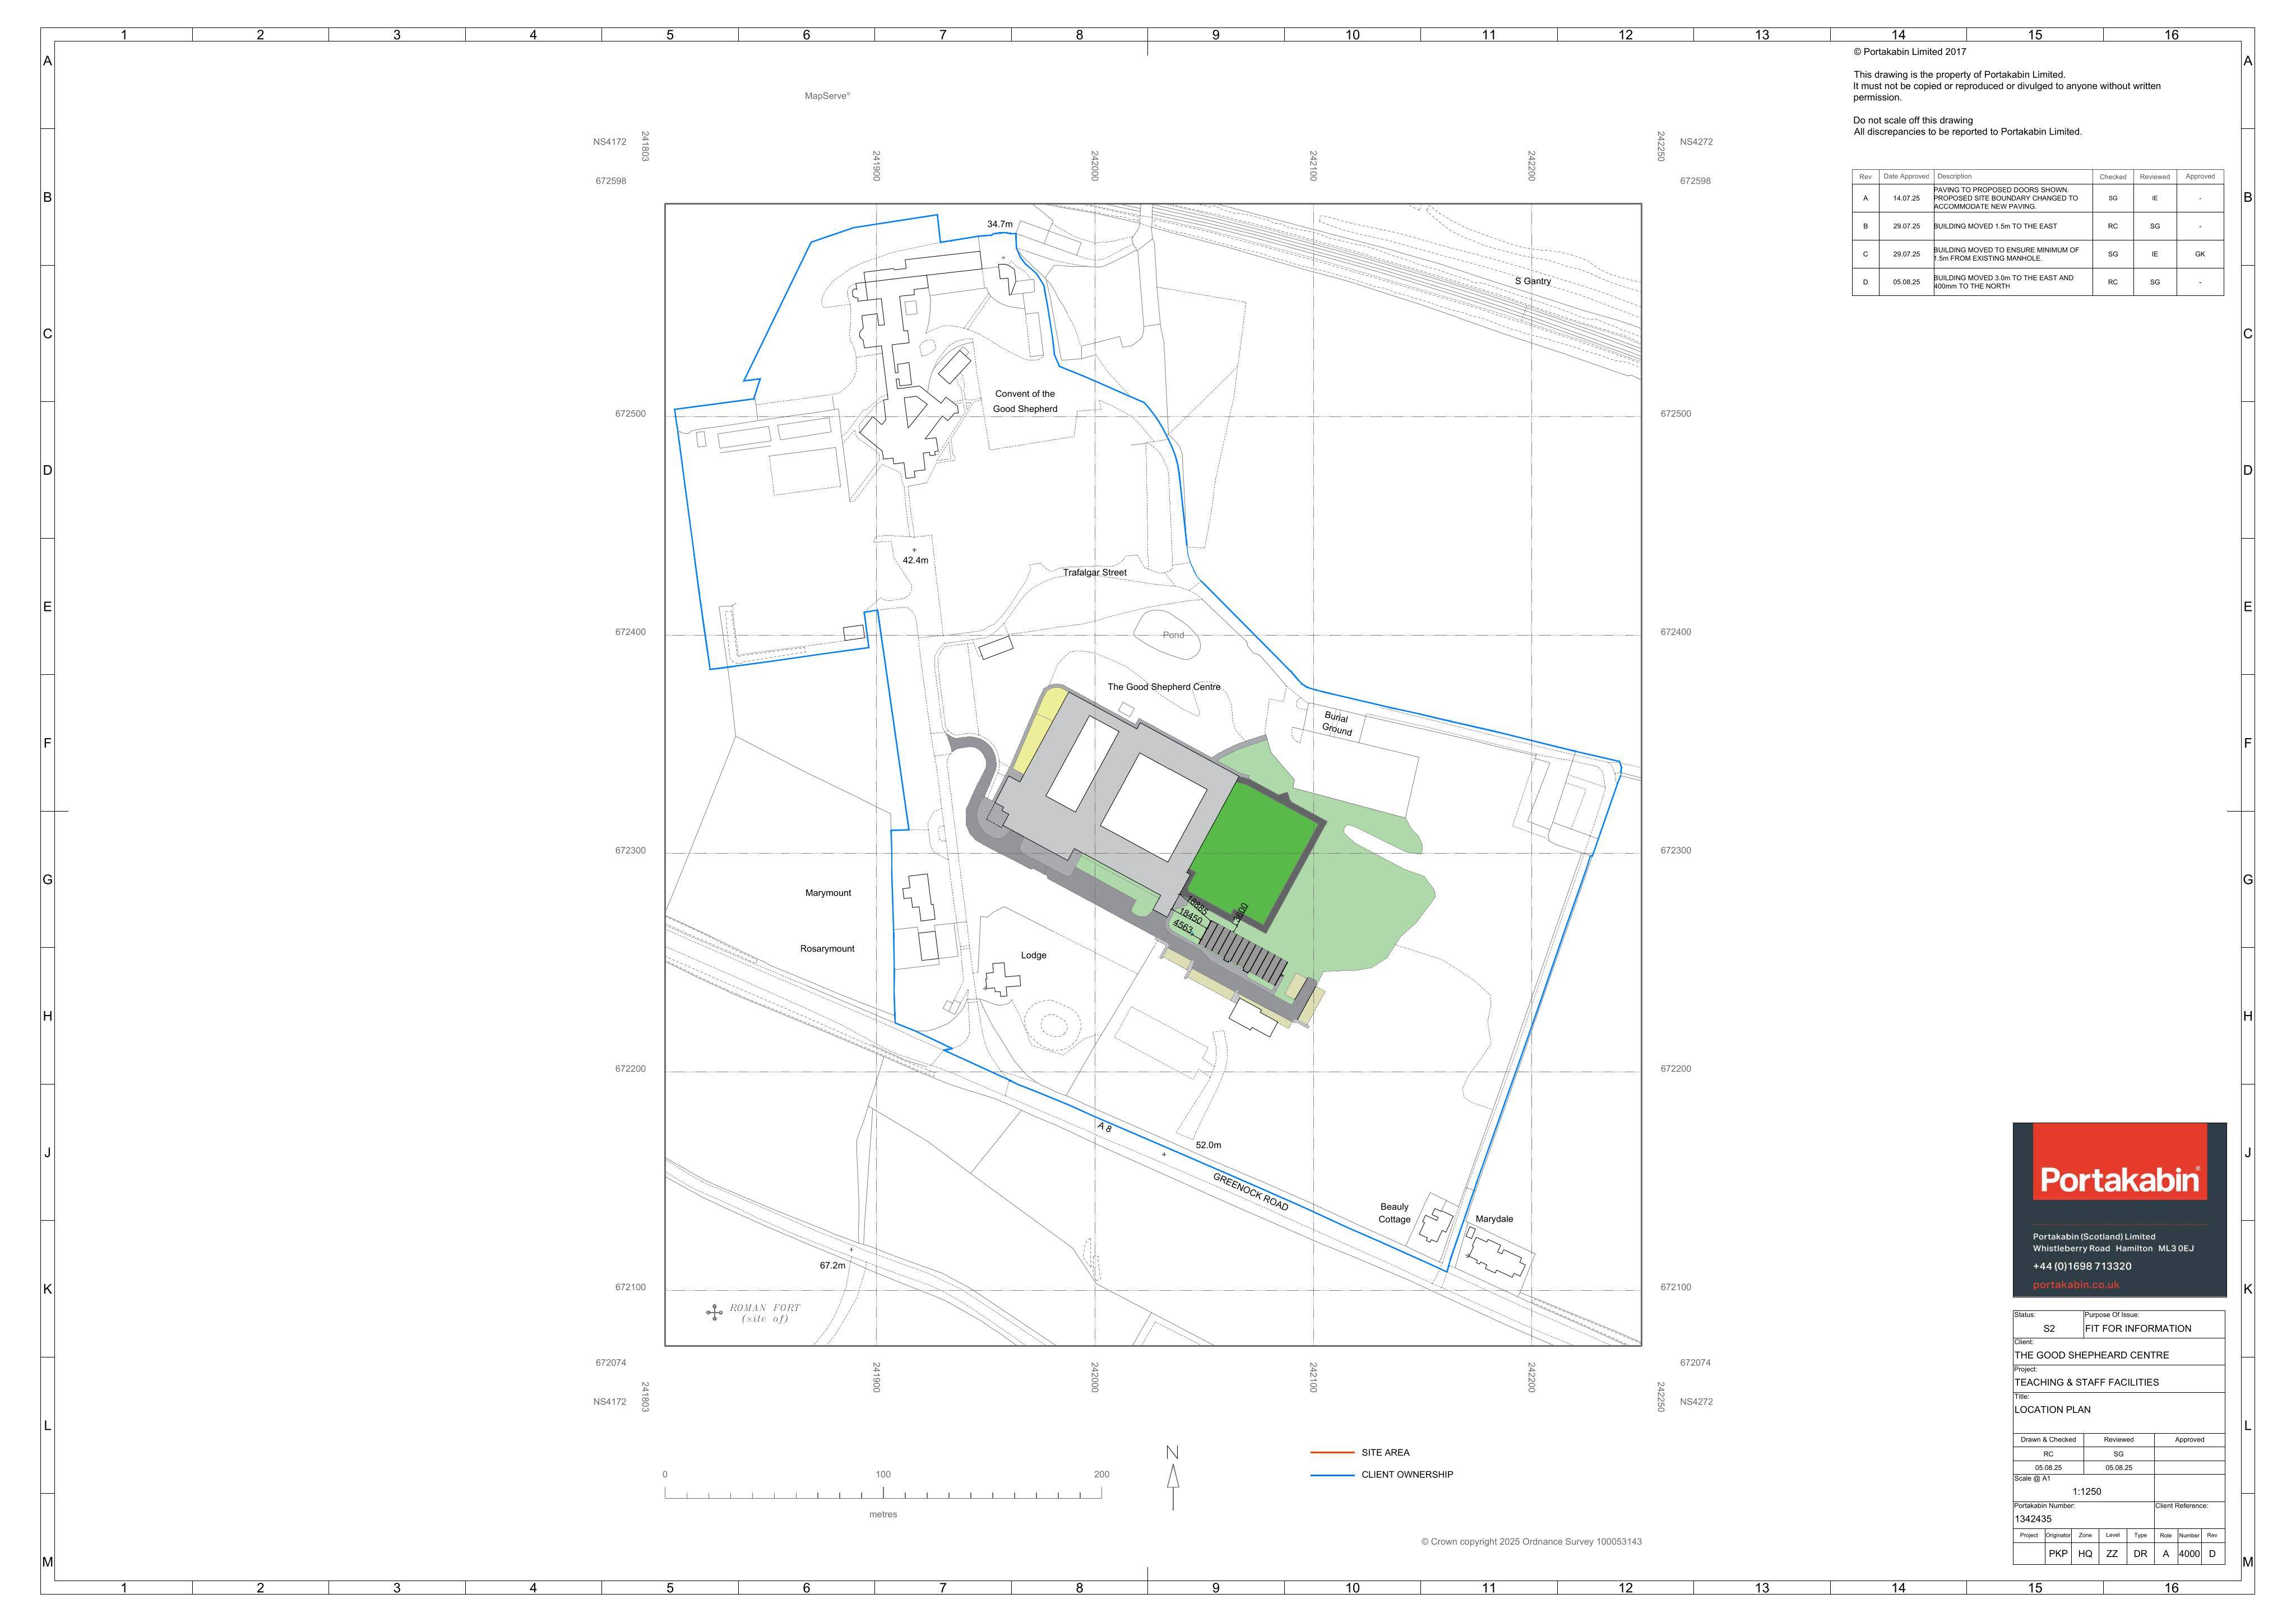Screen dimensions: 2296x1622
Task: Click the '42.4m' spot height
Action: tap(915, 560)
